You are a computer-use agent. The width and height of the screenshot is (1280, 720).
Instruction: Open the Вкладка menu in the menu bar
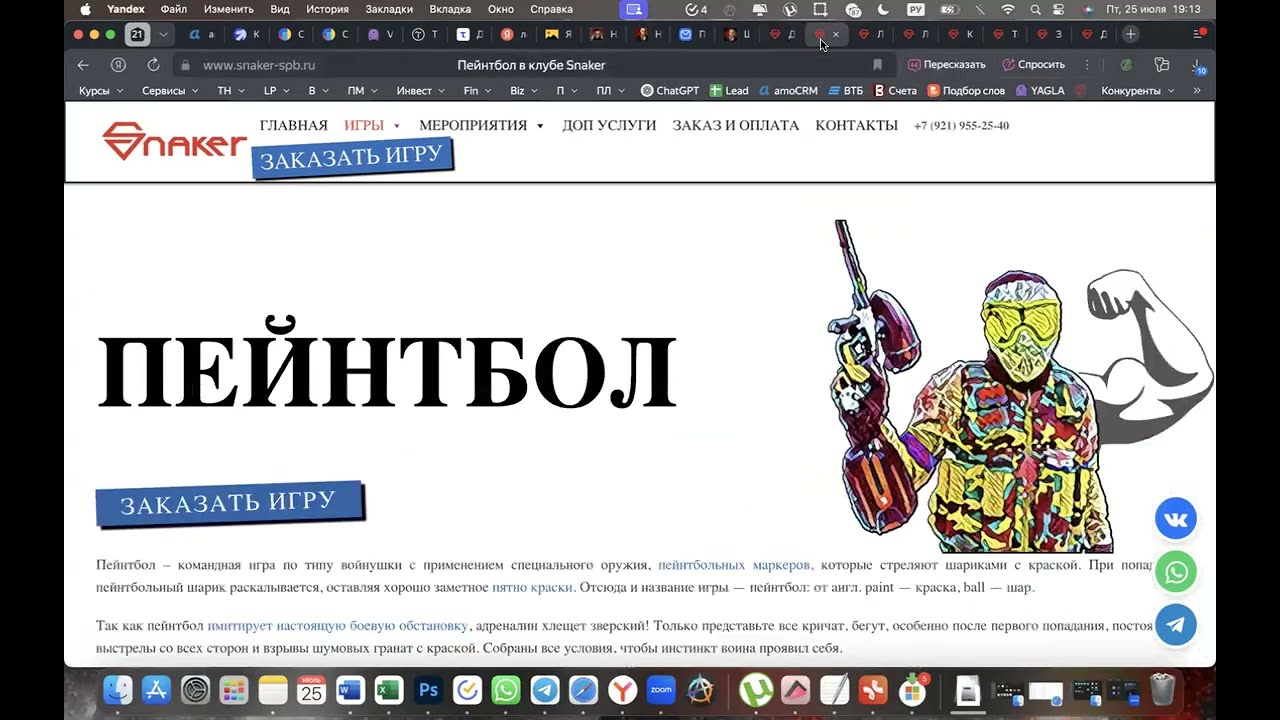point(450,9)
